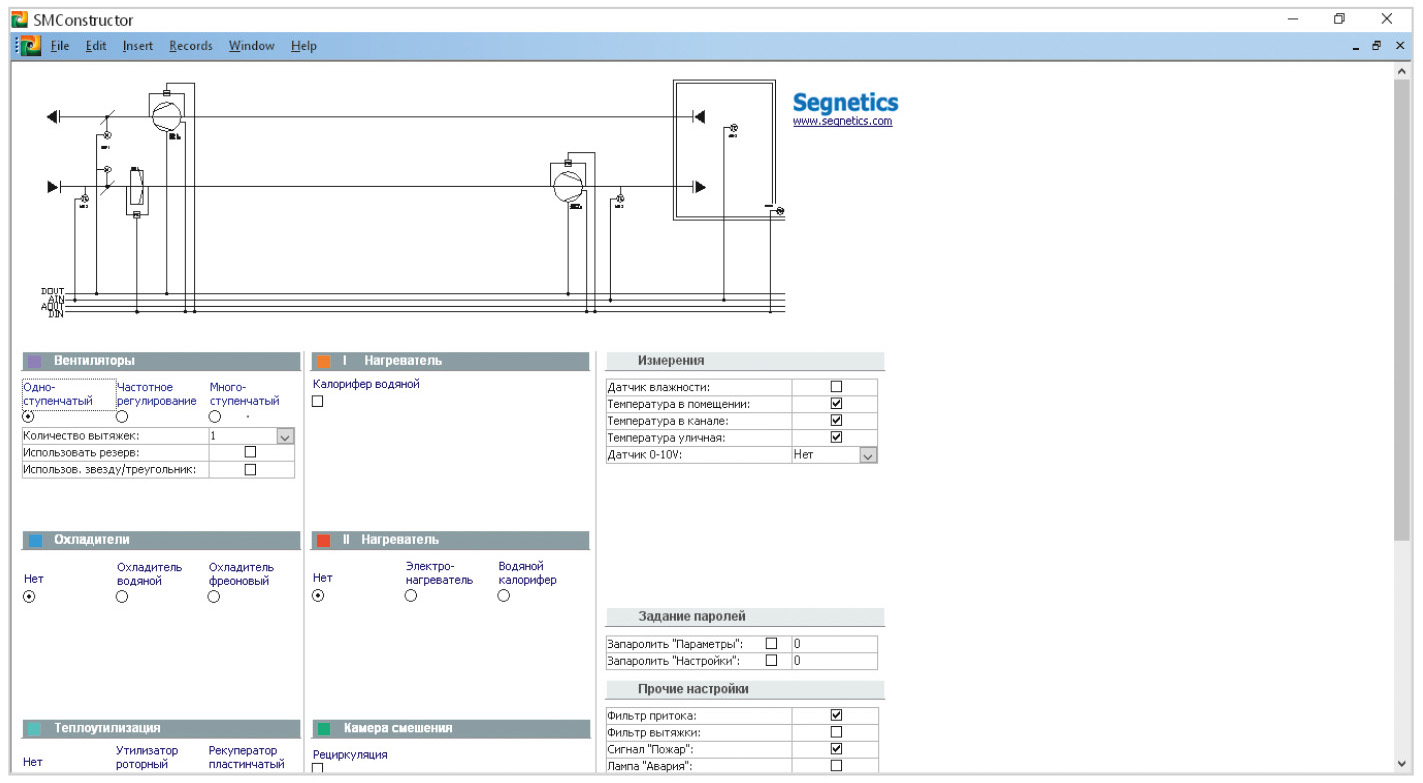Click the Segnetics logo
Image resolution: width=1423 pixels, height=783 pixels.
(845, 102)
